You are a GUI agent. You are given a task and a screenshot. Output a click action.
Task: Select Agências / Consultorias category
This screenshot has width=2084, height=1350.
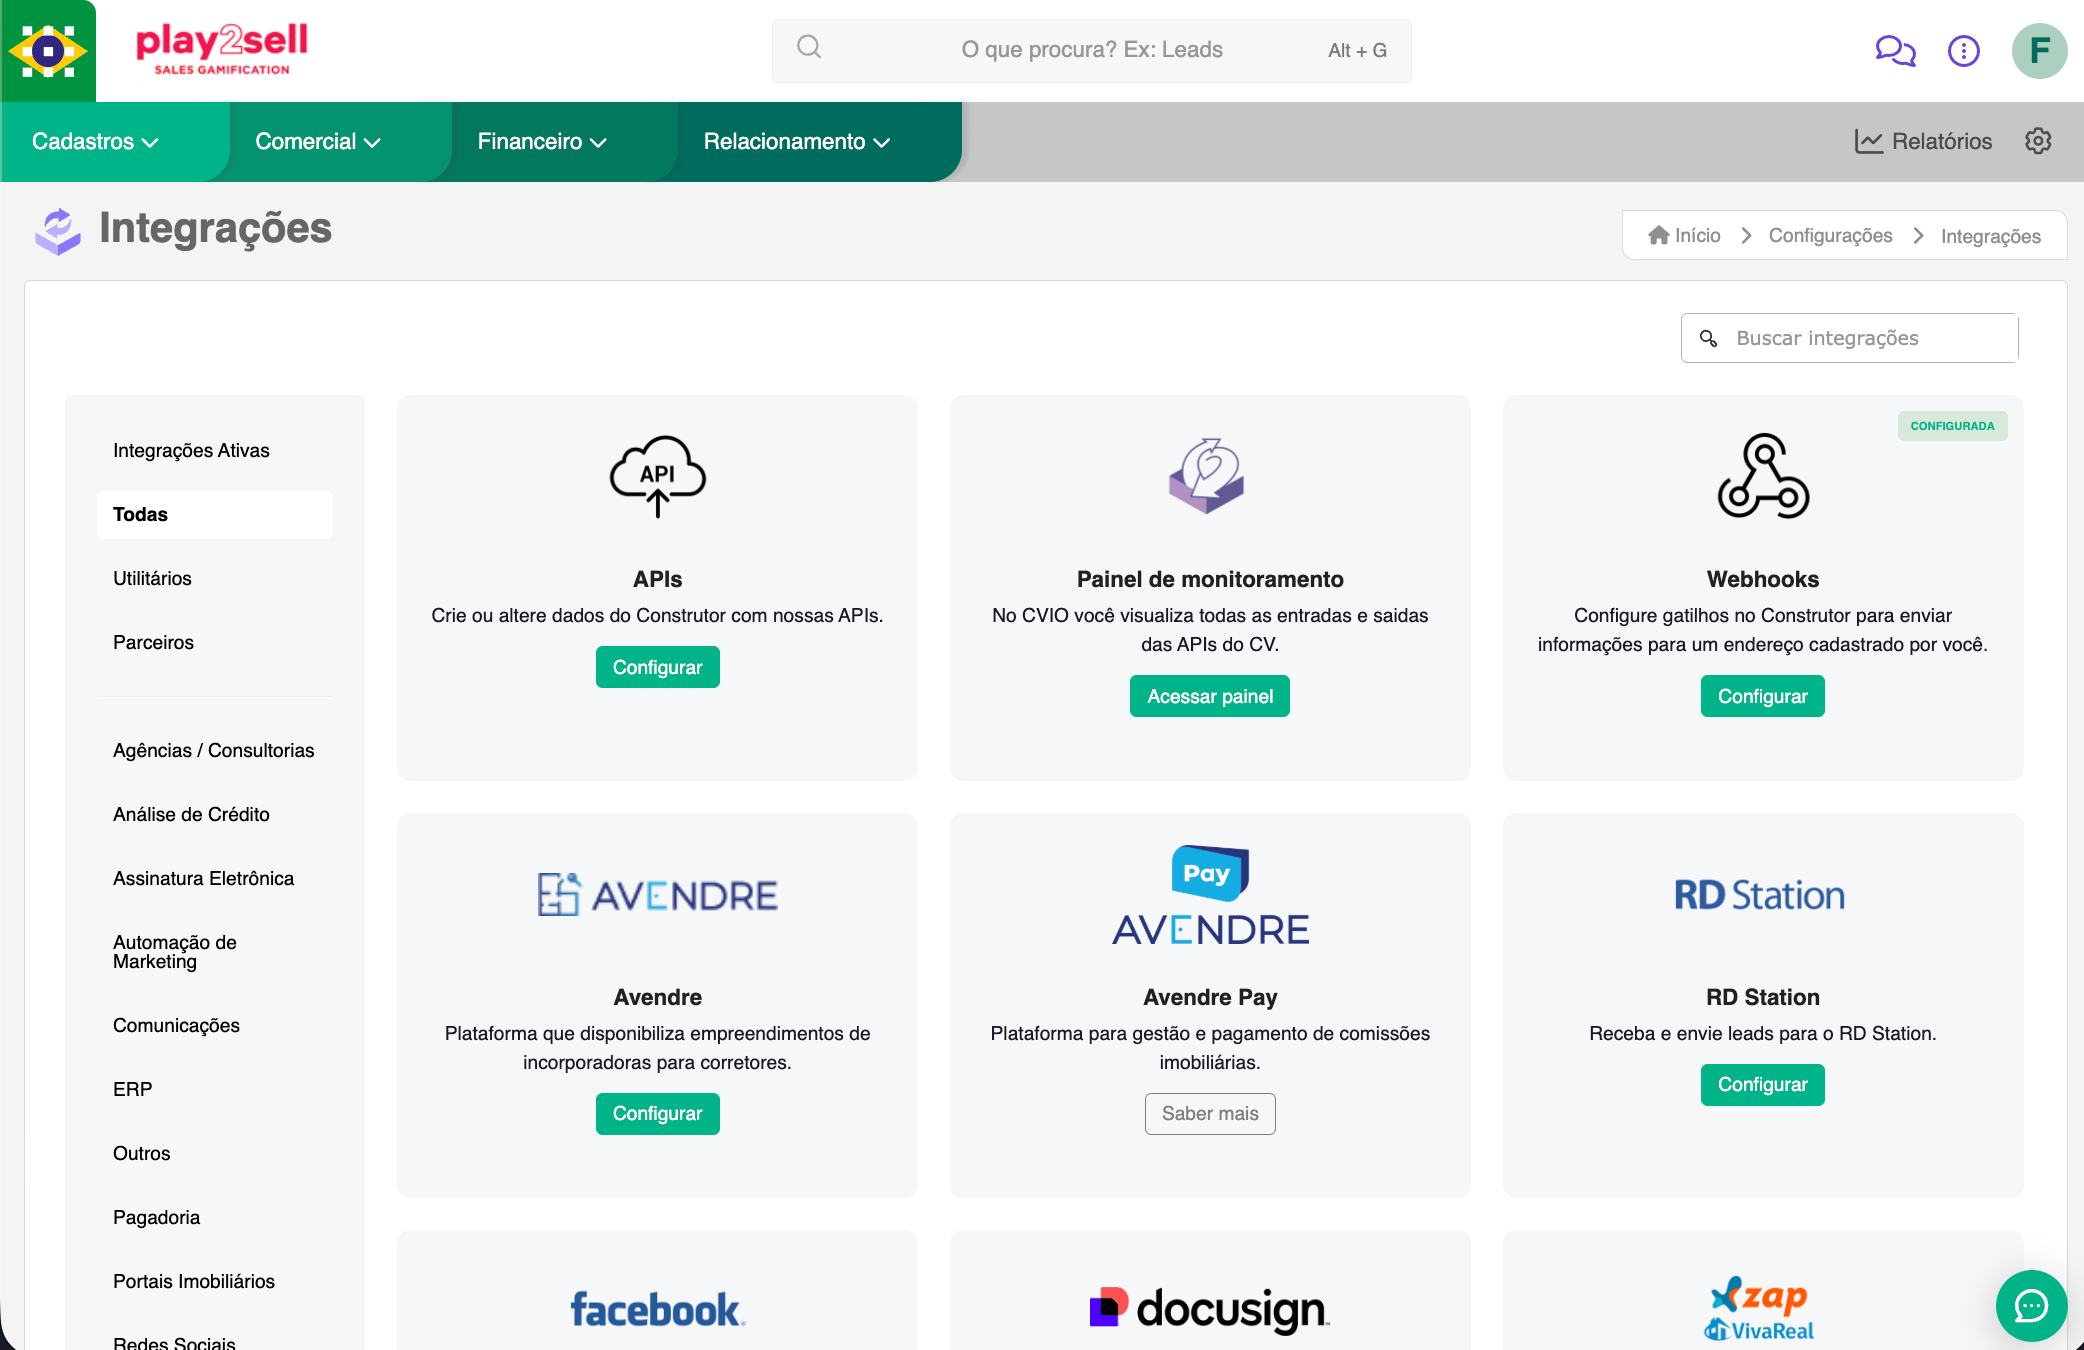tap(214, 750)
